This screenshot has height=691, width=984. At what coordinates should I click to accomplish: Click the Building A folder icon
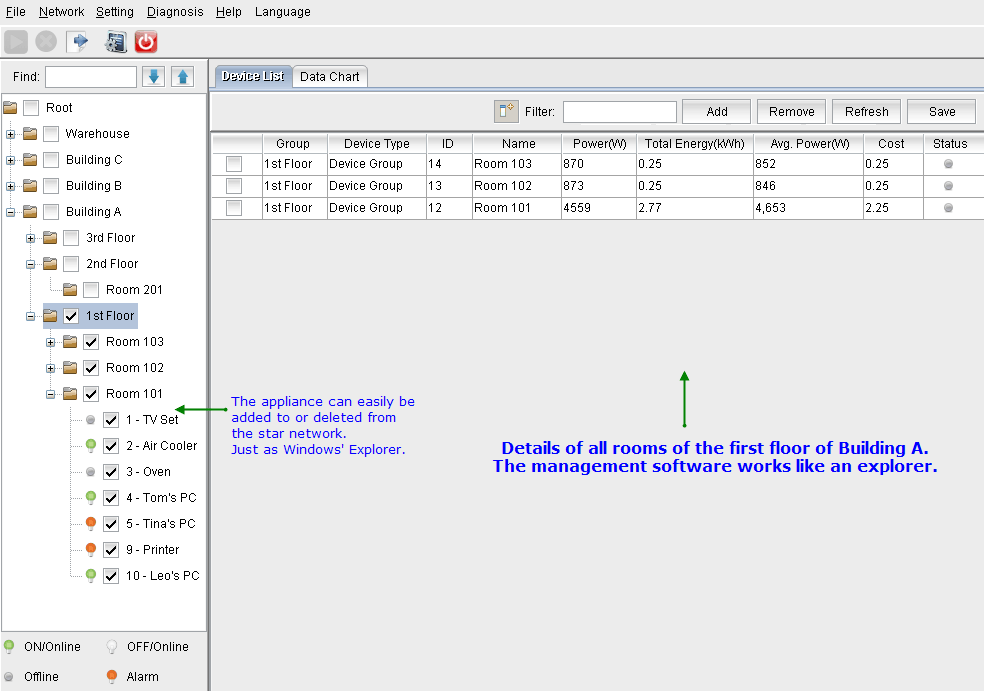point(30,212)
